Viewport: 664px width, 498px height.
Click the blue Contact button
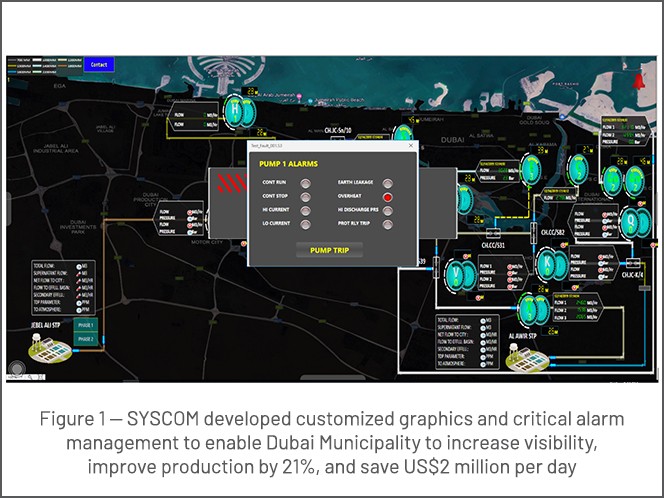98,65
